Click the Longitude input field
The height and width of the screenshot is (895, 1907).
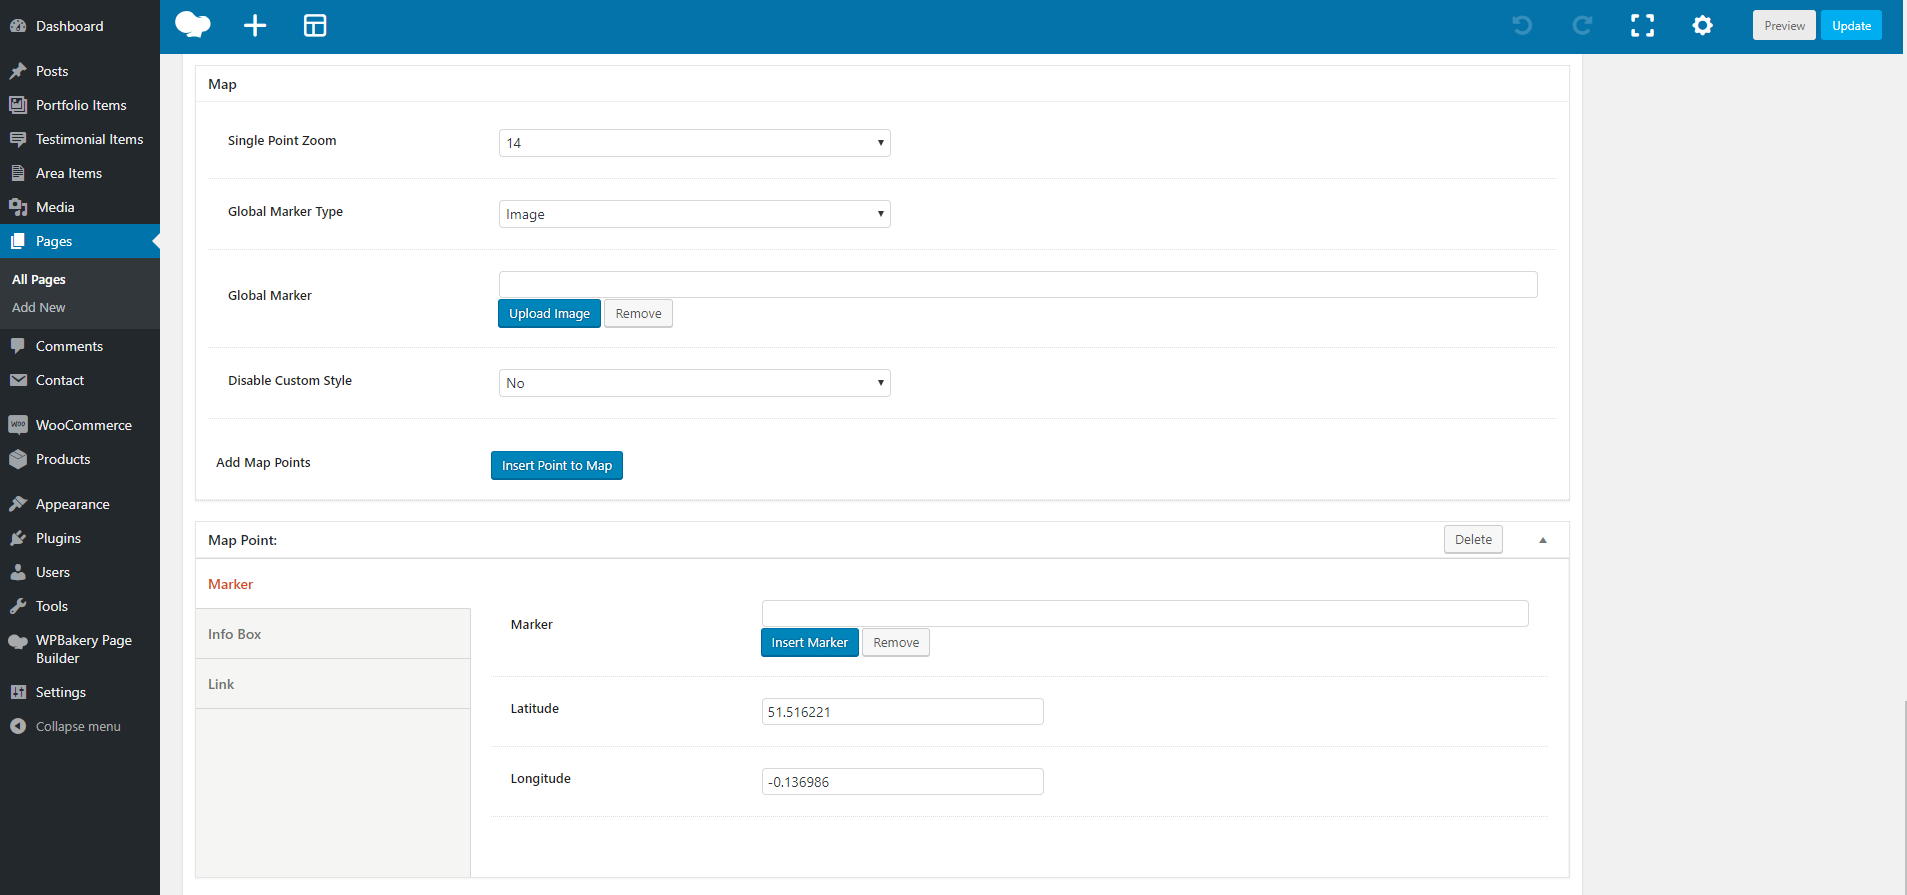click(x=903, y=782)
